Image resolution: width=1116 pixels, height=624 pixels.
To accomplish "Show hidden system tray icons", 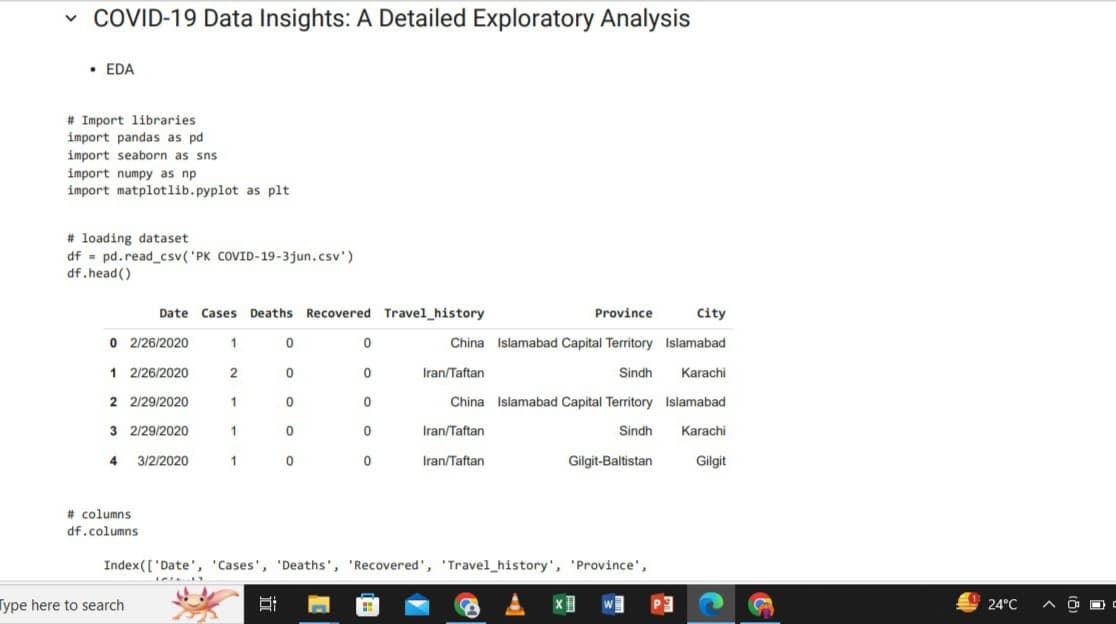I will pos(1049,604).
